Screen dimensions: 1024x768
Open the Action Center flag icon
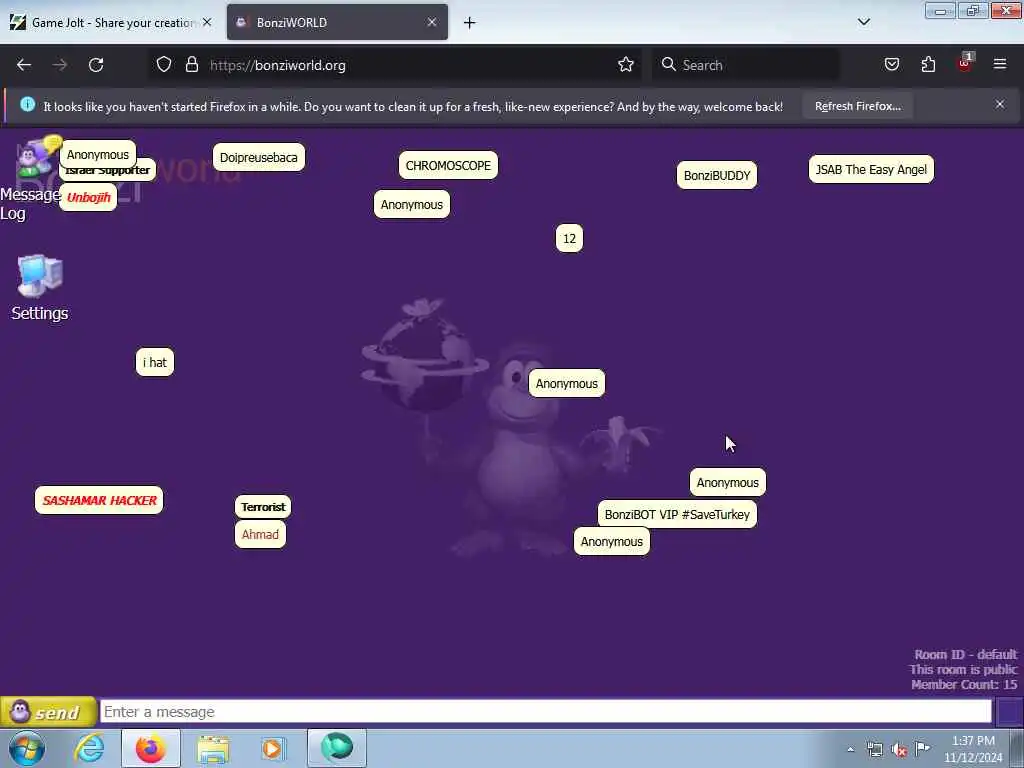point(922,749)
